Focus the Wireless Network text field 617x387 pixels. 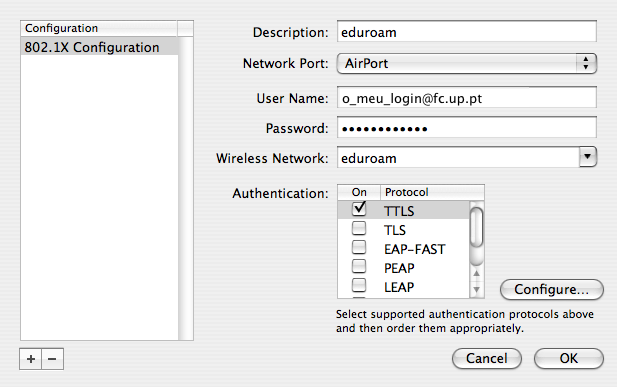458,157
